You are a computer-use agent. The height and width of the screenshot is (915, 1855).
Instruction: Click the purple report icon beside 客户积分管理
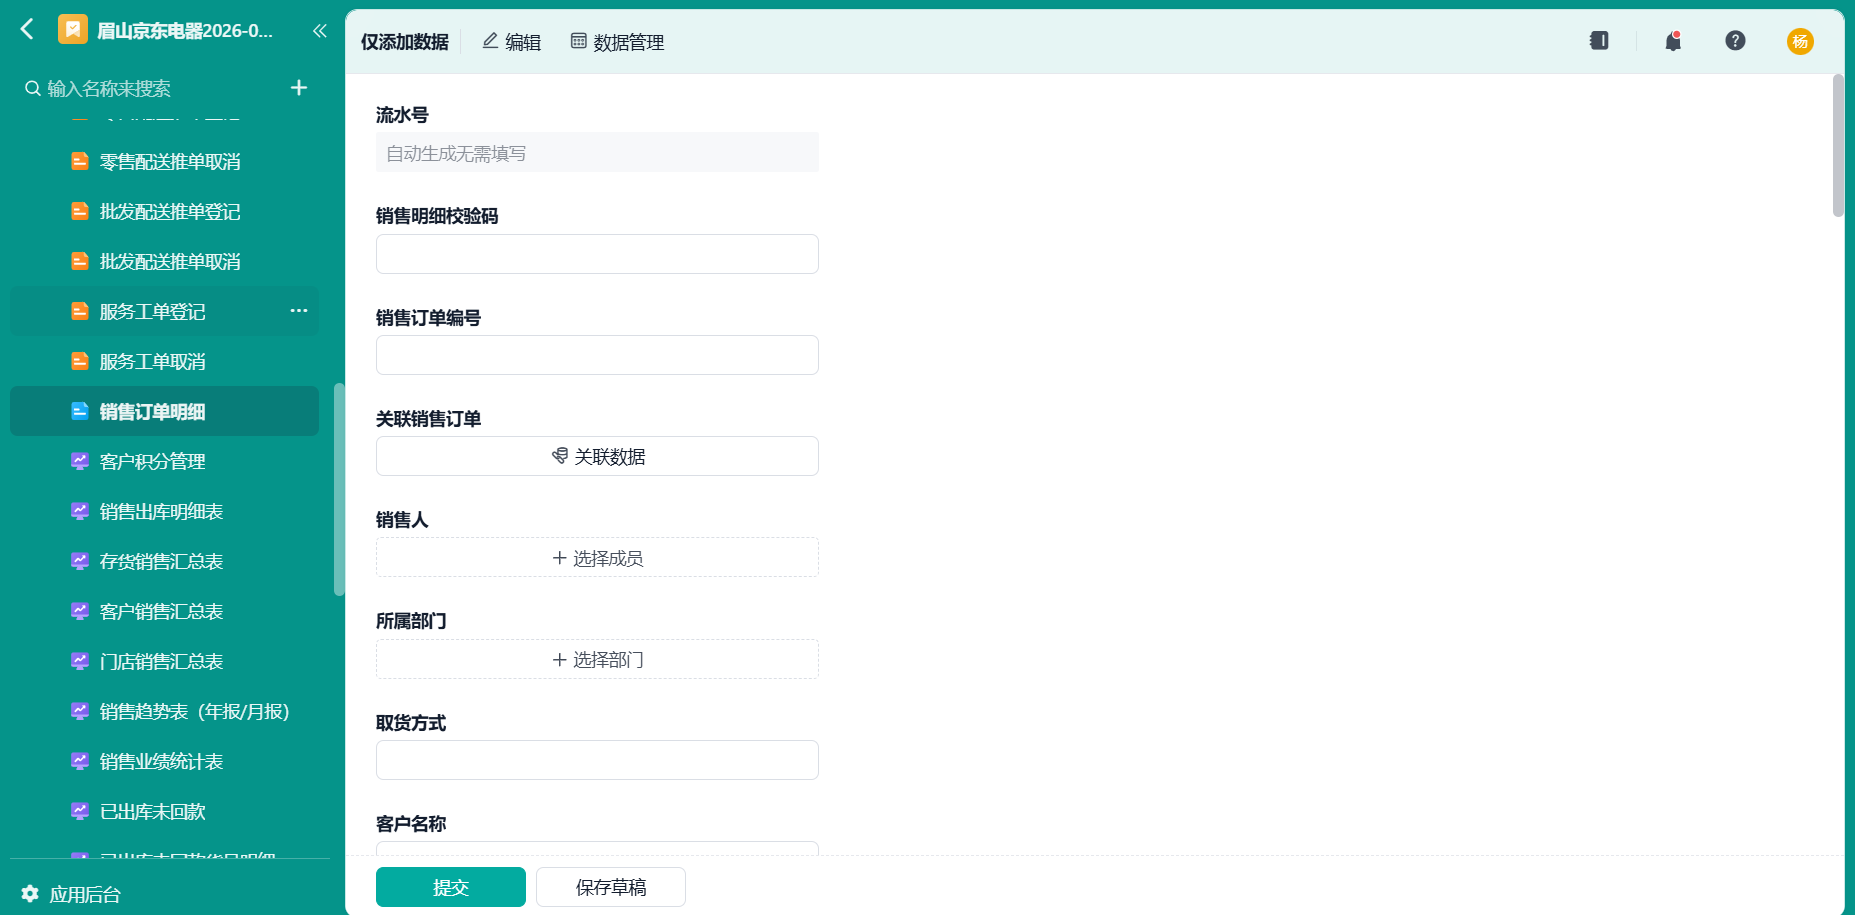click(x=80, y=461)
